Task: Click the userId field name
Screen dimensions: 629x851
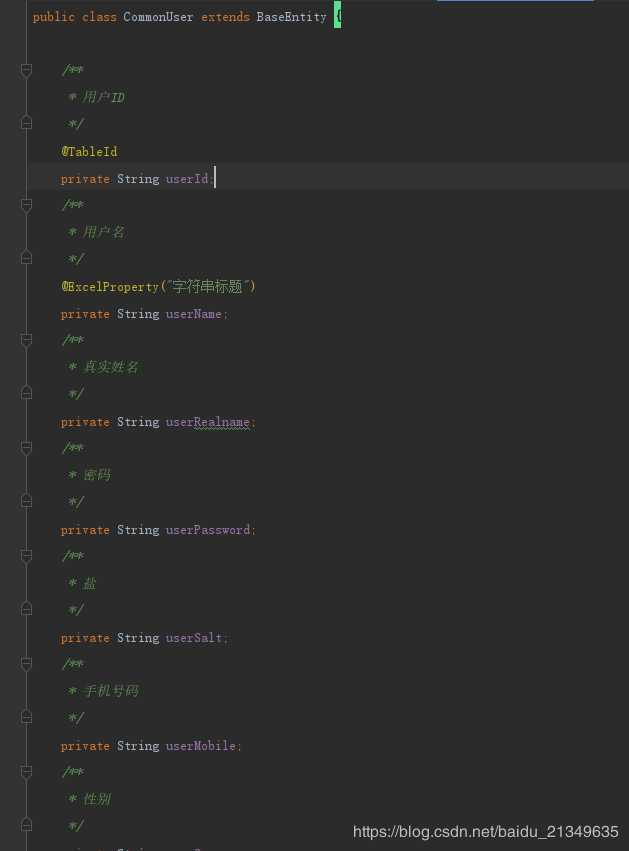Action: pyautogui.click(x=187, y=179)
